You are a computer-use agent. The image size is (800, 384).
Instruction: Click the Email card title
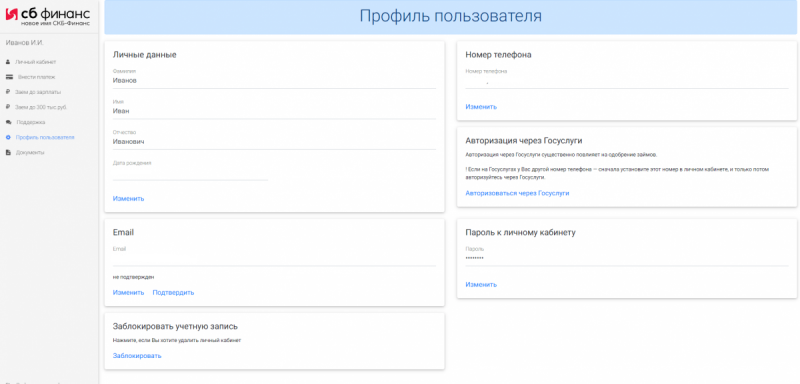[x=123, y=233]
